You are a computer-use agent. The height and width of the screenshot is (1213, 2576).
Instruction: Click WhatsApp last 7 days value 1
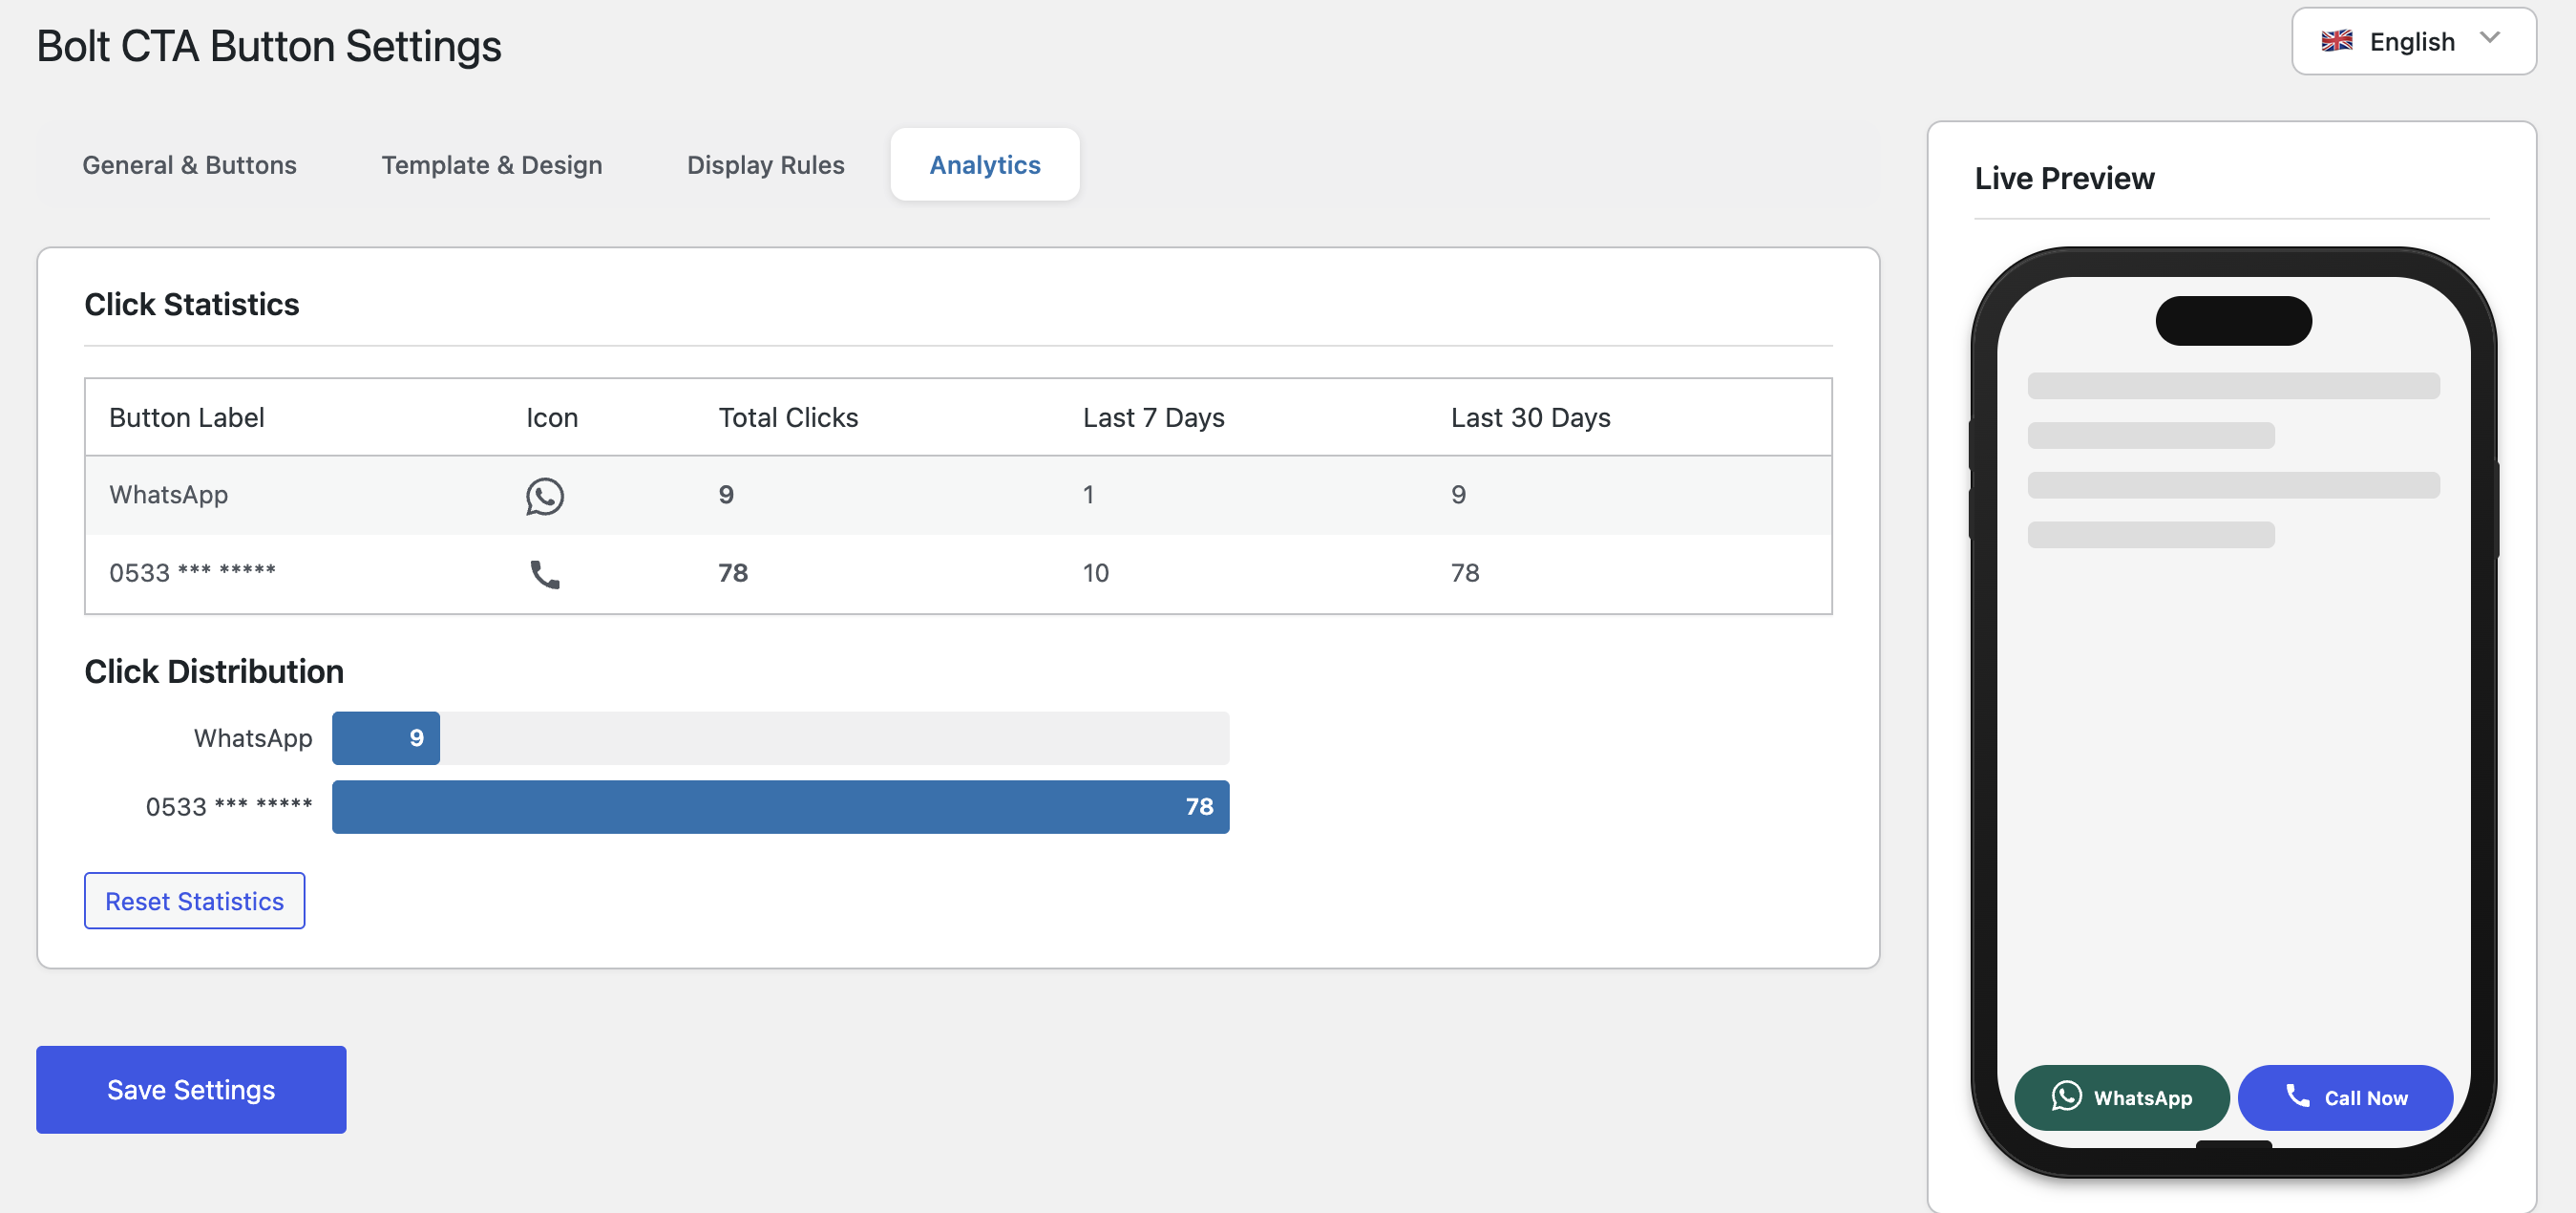click(x=1088, y=495)
